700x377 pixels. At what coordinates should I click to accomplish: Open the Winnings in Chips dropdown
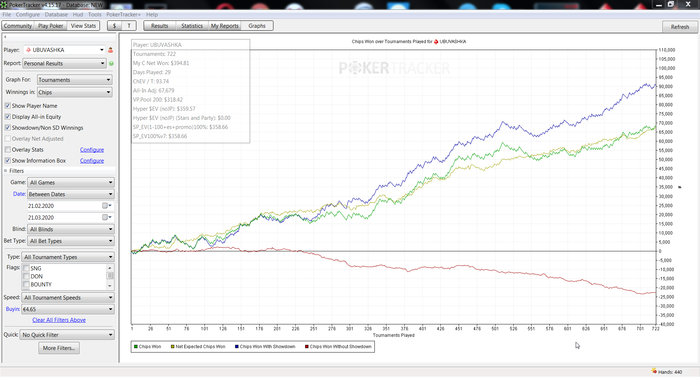74,92
